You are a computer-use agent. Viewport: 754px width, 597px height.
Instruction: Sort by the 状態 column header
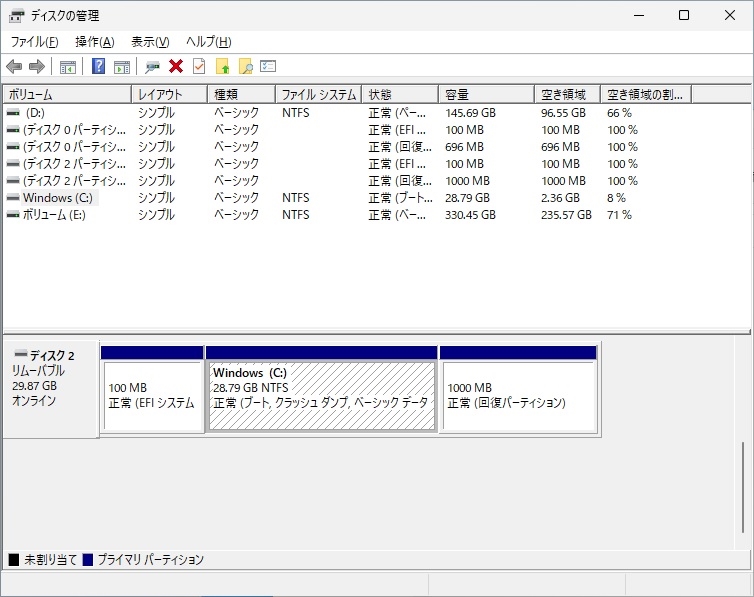coord(400,95)
